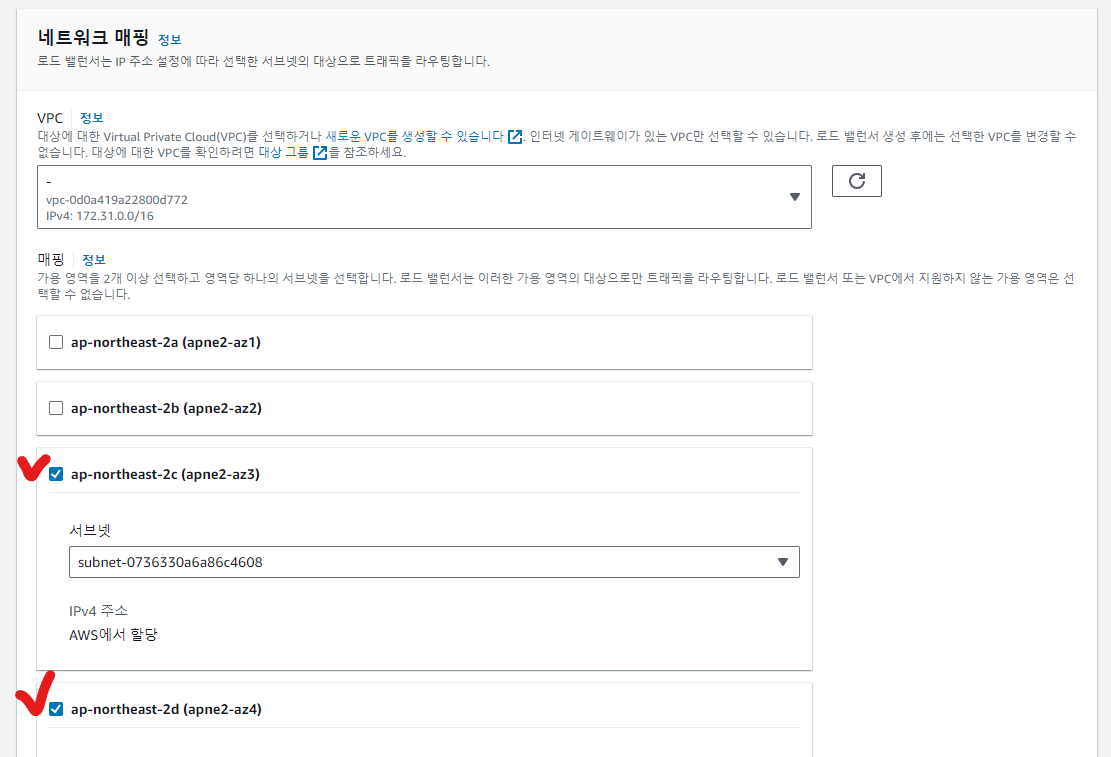
Task: Click the refresh button beside VPC dropdown
Action: [856, 181]
